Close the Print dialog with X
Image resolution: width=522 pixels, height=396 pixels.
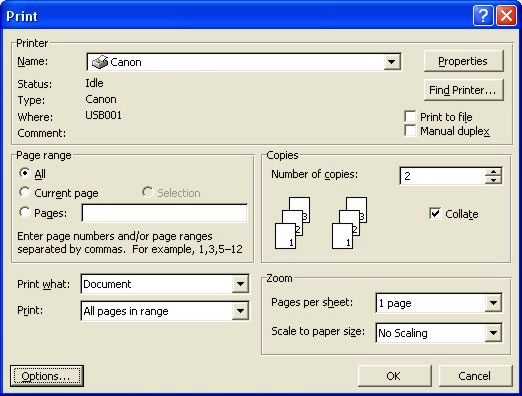506,16
